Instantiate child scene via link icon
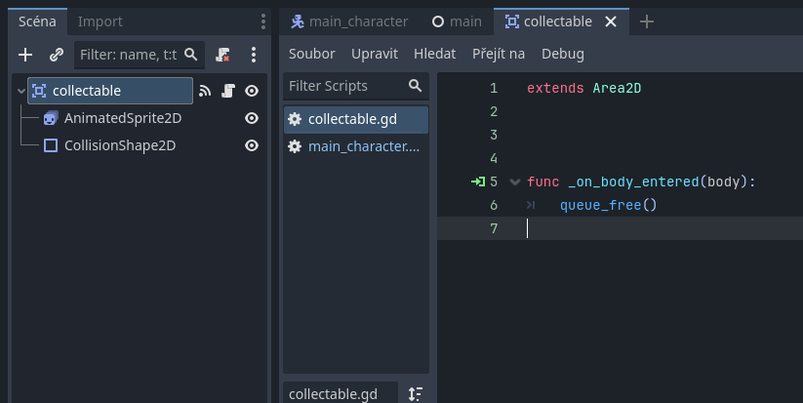The width and height of the screenshot is (803, 403). [56, 55]
